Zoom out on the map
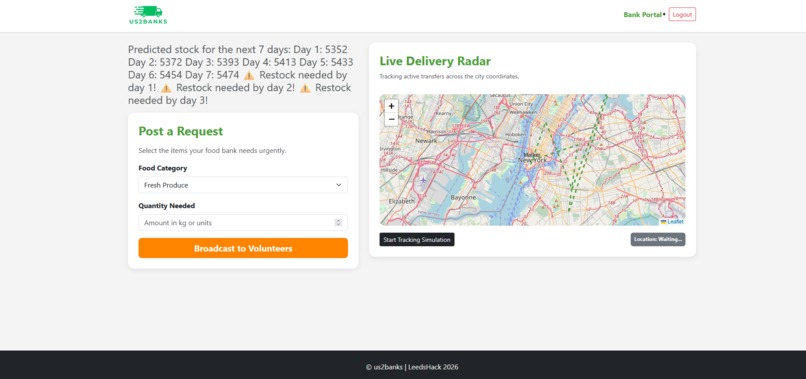This screenshot has height=379, width=806. pyautogui.click(x=391, y=119)
